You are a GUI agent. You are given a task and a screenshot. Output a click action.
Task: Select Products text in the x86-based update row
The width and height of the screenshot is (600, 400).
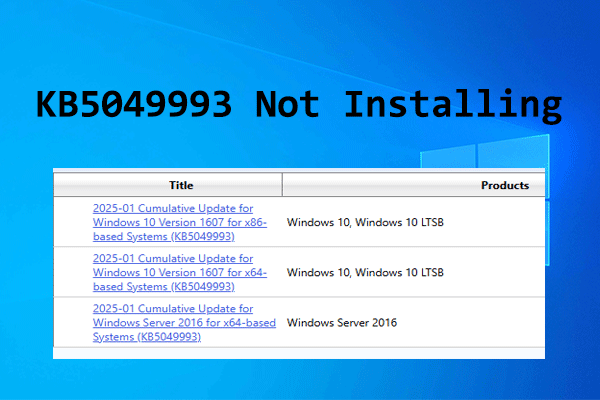pos(365,222)
